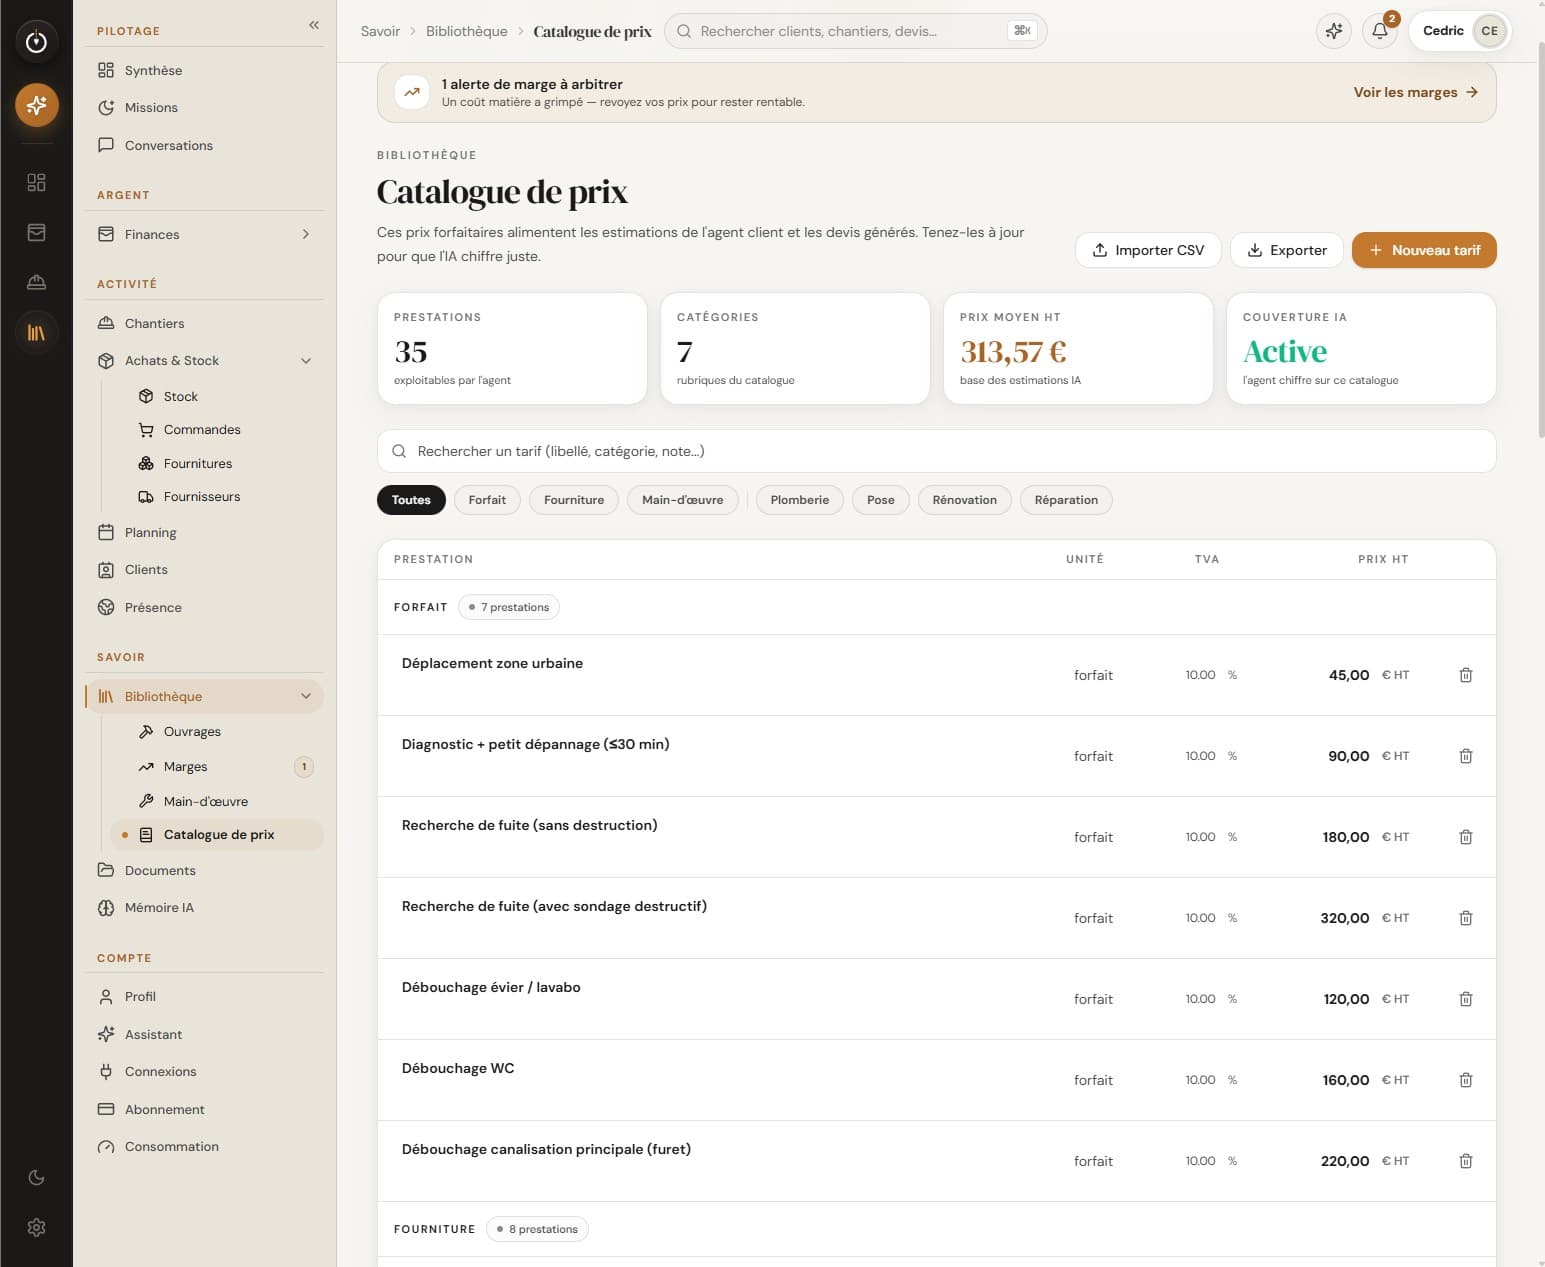Filter by the Forfait chip
This screenshot has width=1545, height=1267.
[487, 500]
